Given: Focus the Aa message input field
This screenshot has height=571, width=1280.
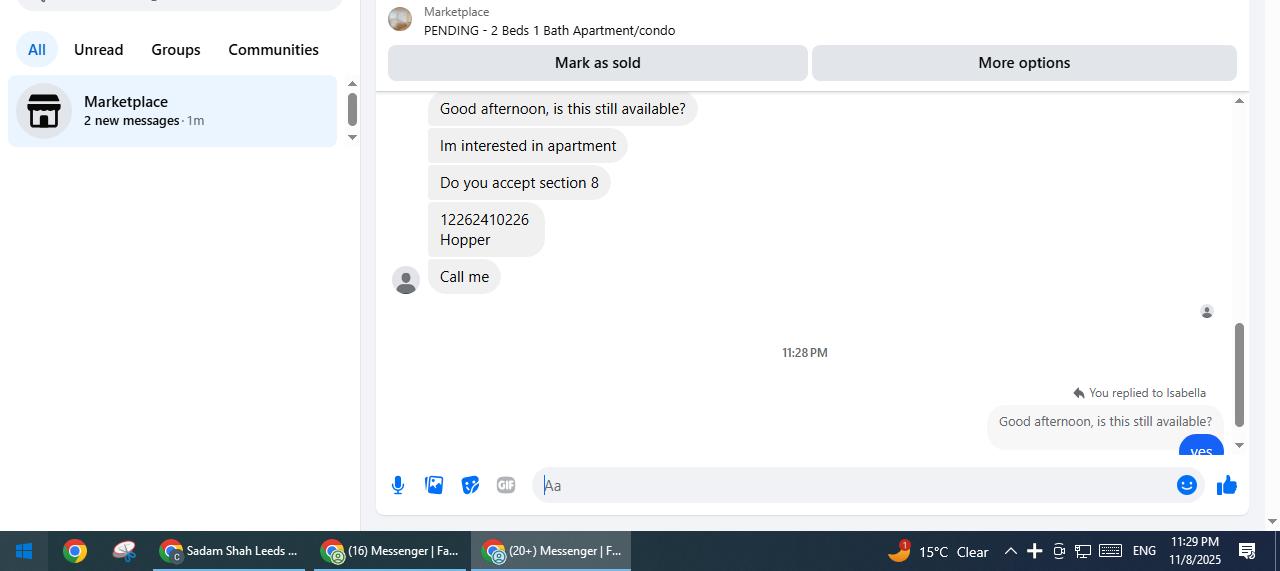Looking at the screenshot, I should (852, 485).
